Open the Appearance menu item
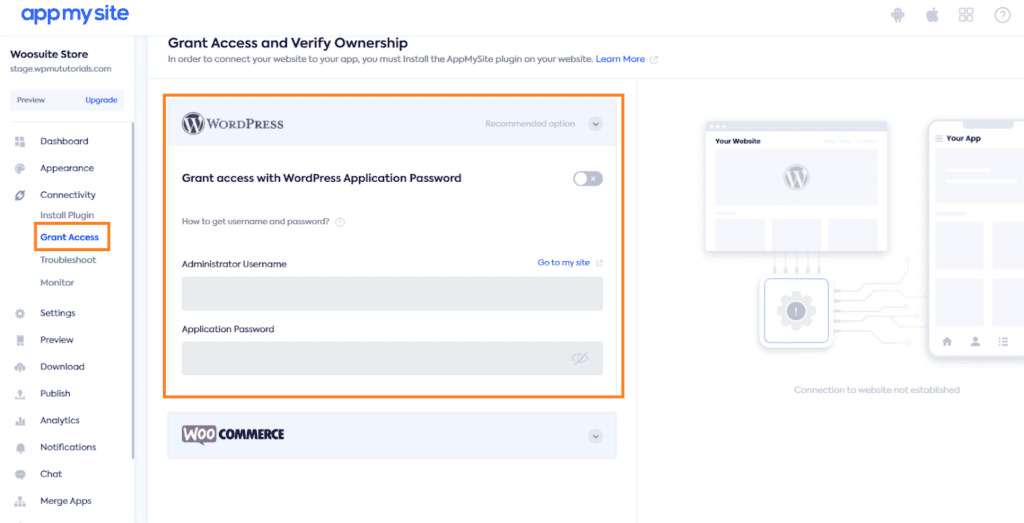Screen dimensions: 1024x523 pos(67,168)
